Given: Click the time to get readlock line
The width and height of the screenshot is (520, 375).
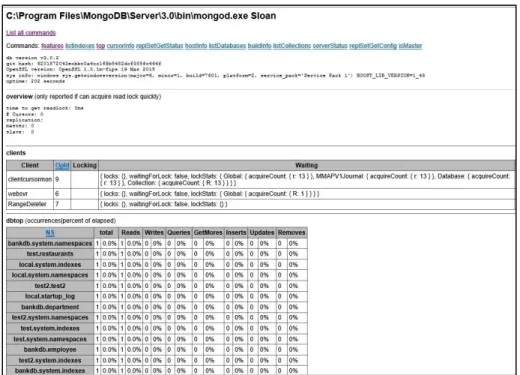Looking at the screenshot, I should click(45, 108).
